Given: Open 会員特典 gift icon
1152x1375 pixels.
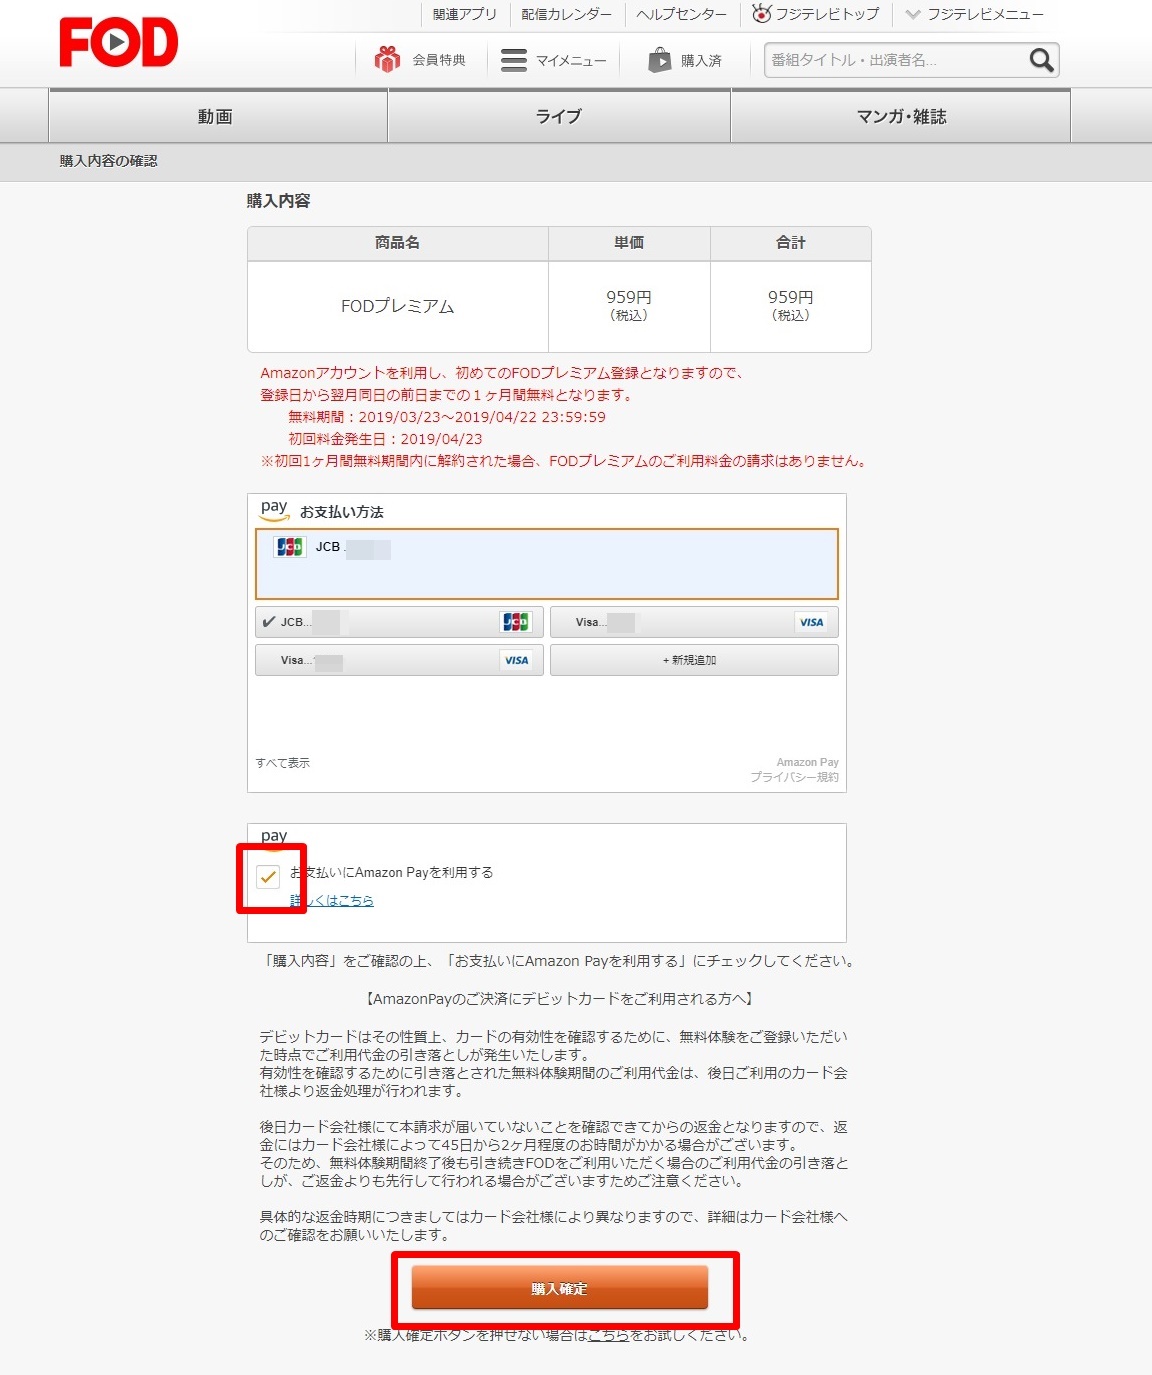Looking at the screenshot, I should [x=387, y=60].
